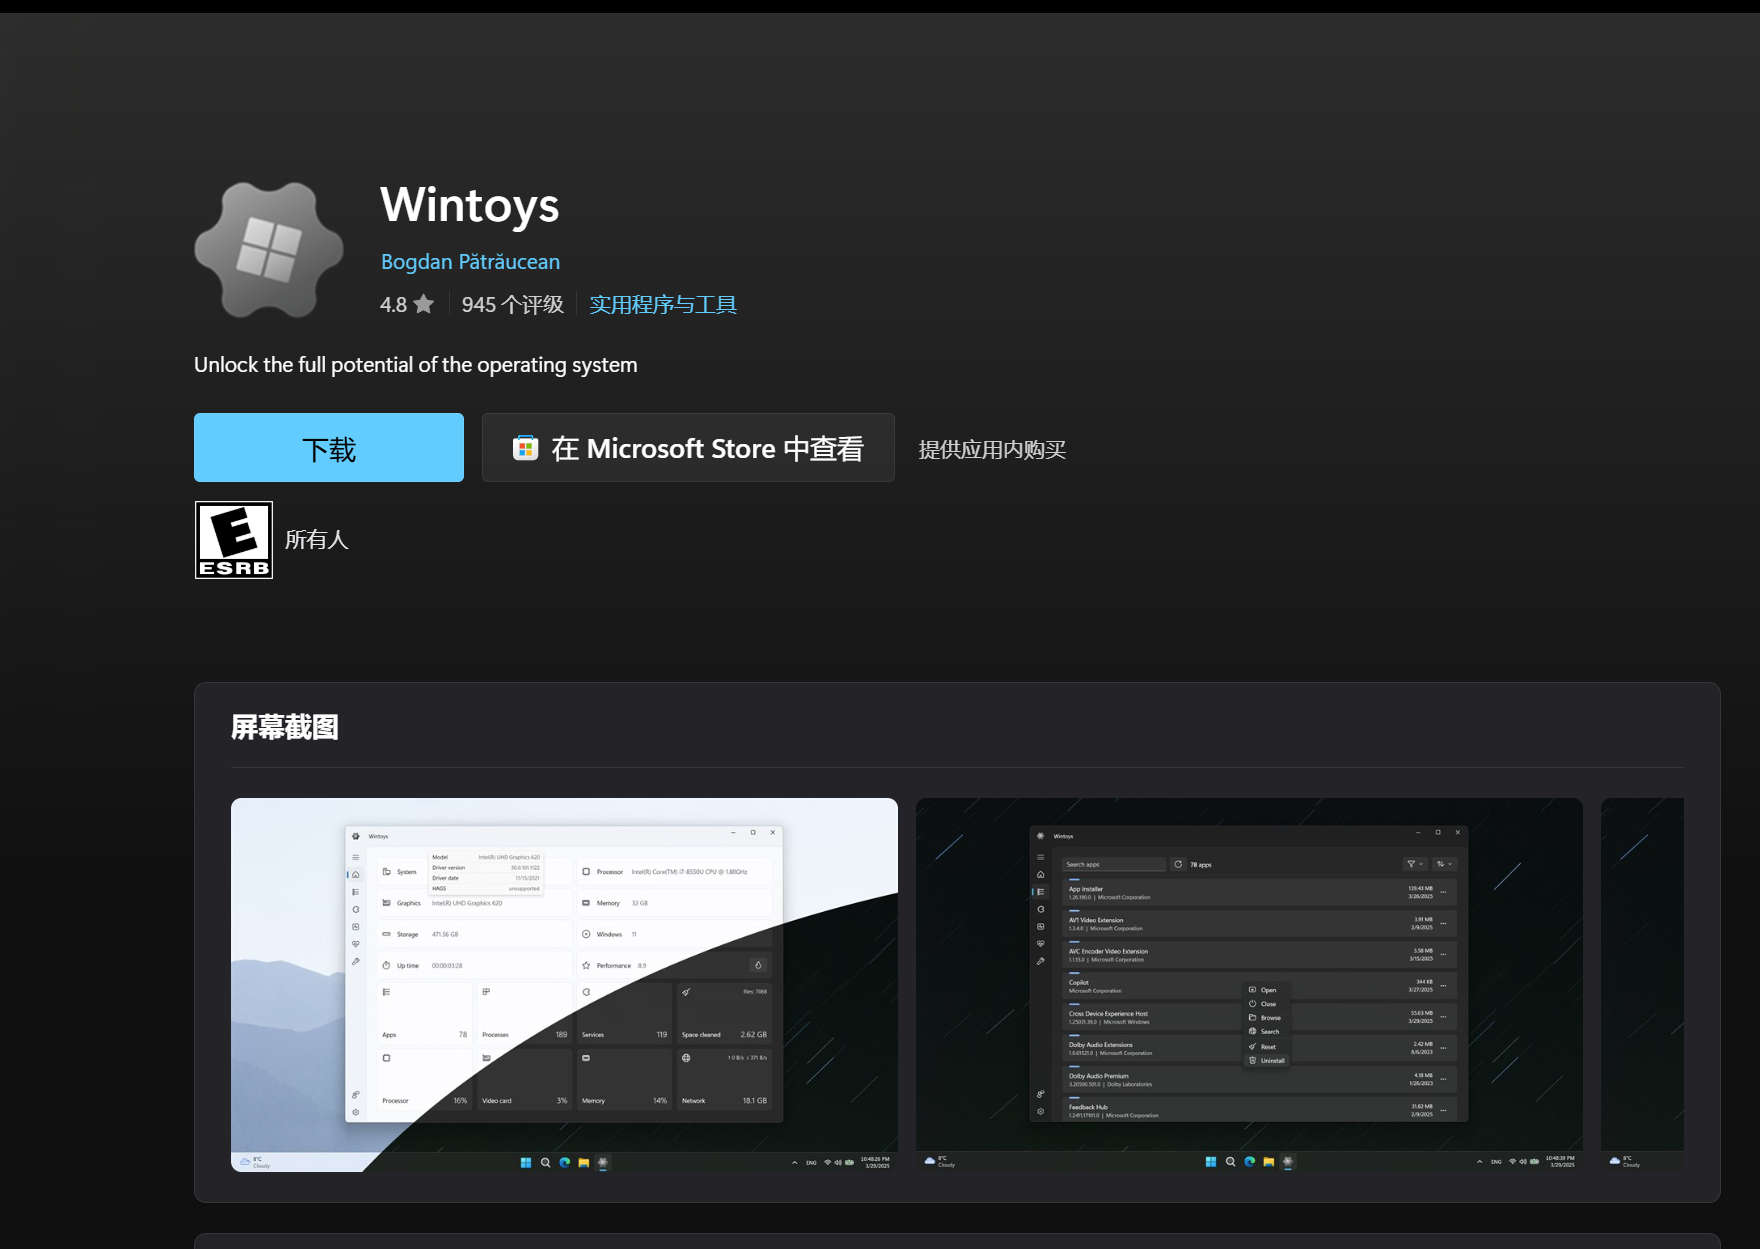Click the boost droplet icon on Performance card

(758, 965)
